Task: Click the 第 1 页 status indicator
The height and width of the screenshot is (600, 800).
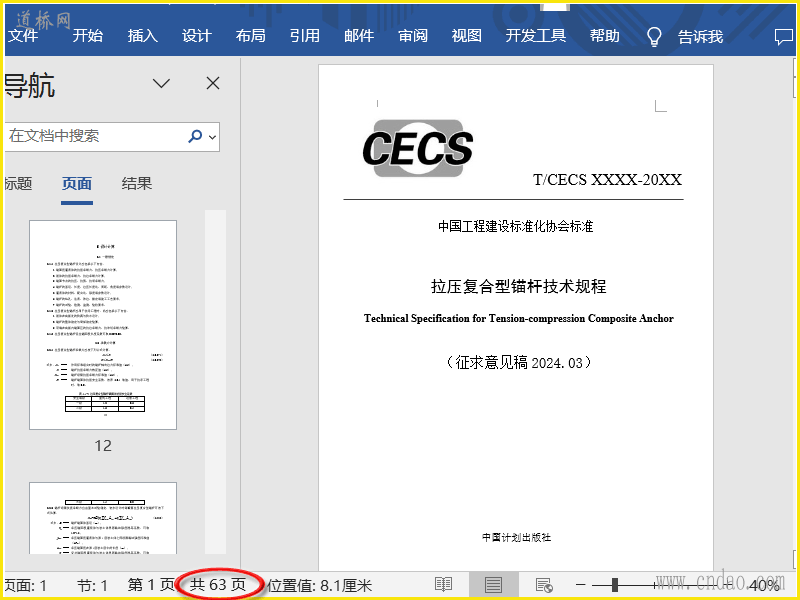Action: 151,585
